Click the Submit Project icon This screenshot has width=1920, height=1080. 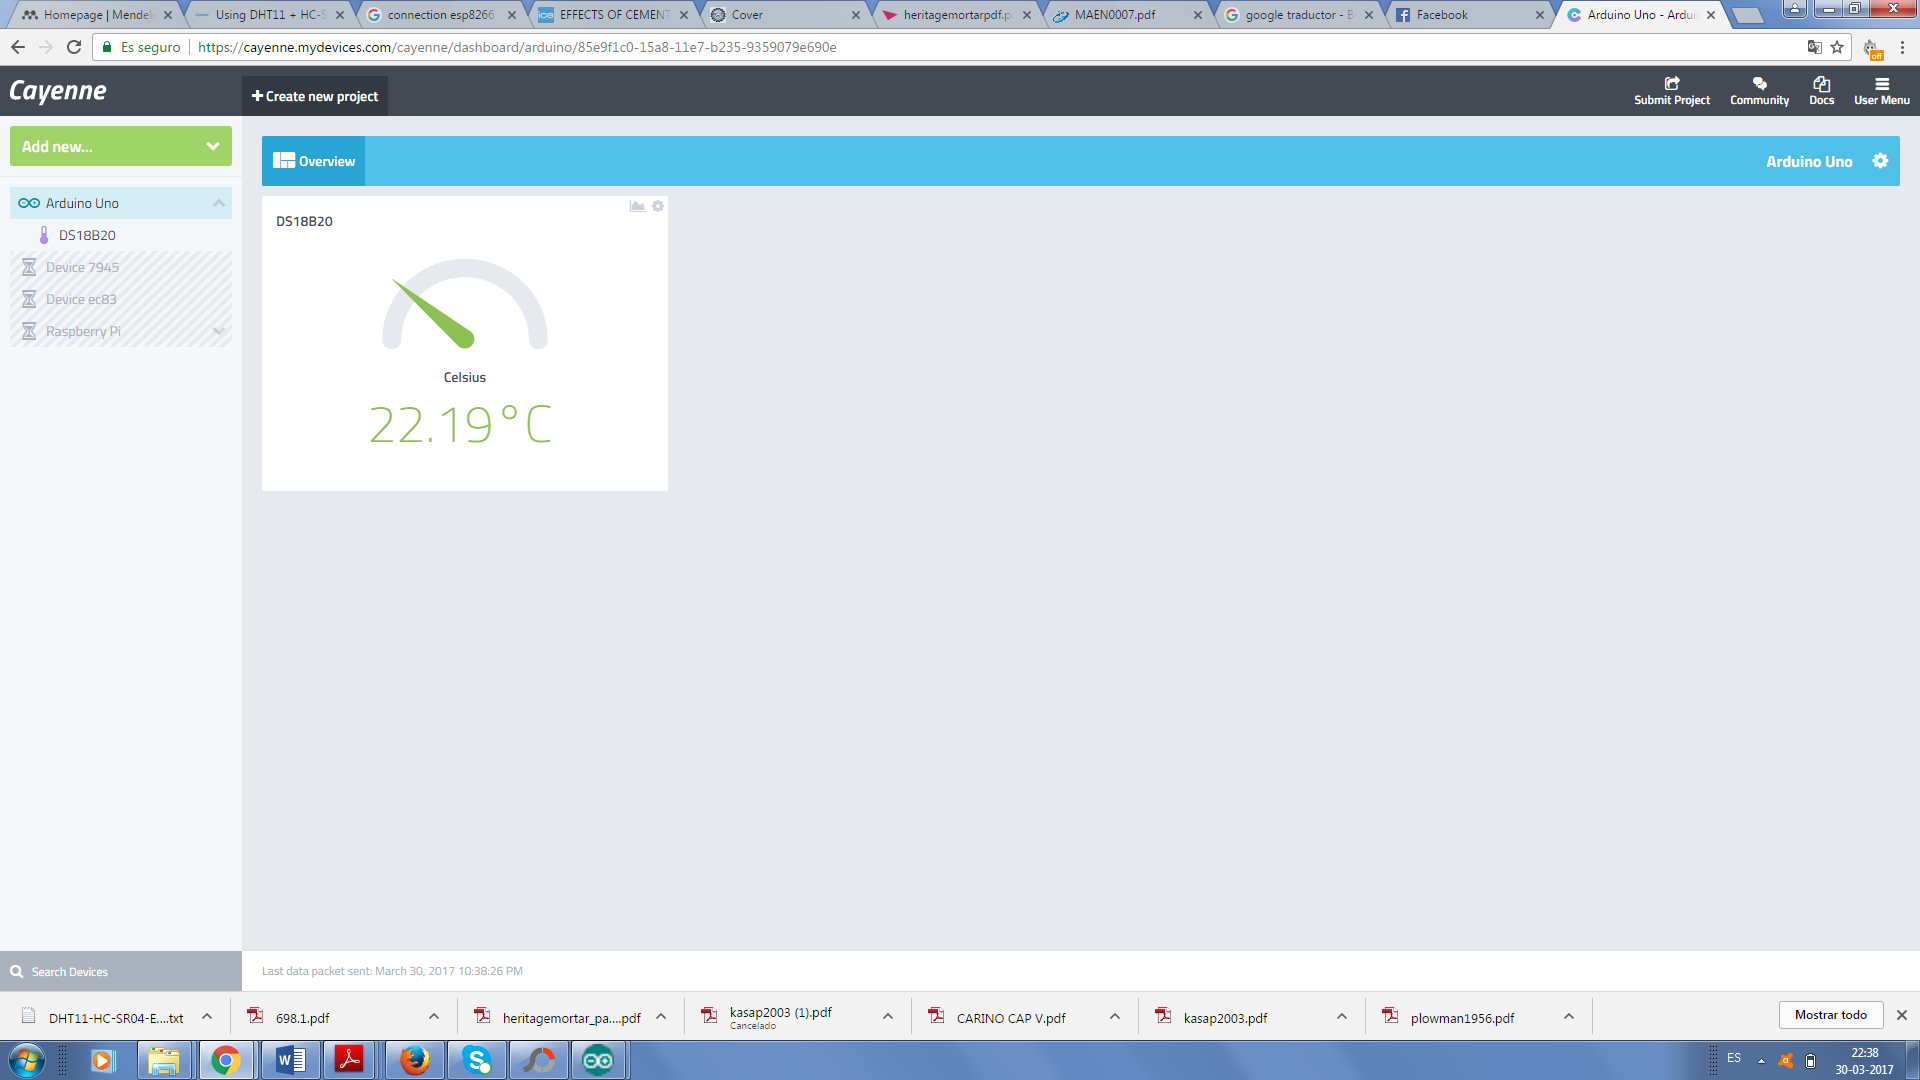tap(1672, 84)
